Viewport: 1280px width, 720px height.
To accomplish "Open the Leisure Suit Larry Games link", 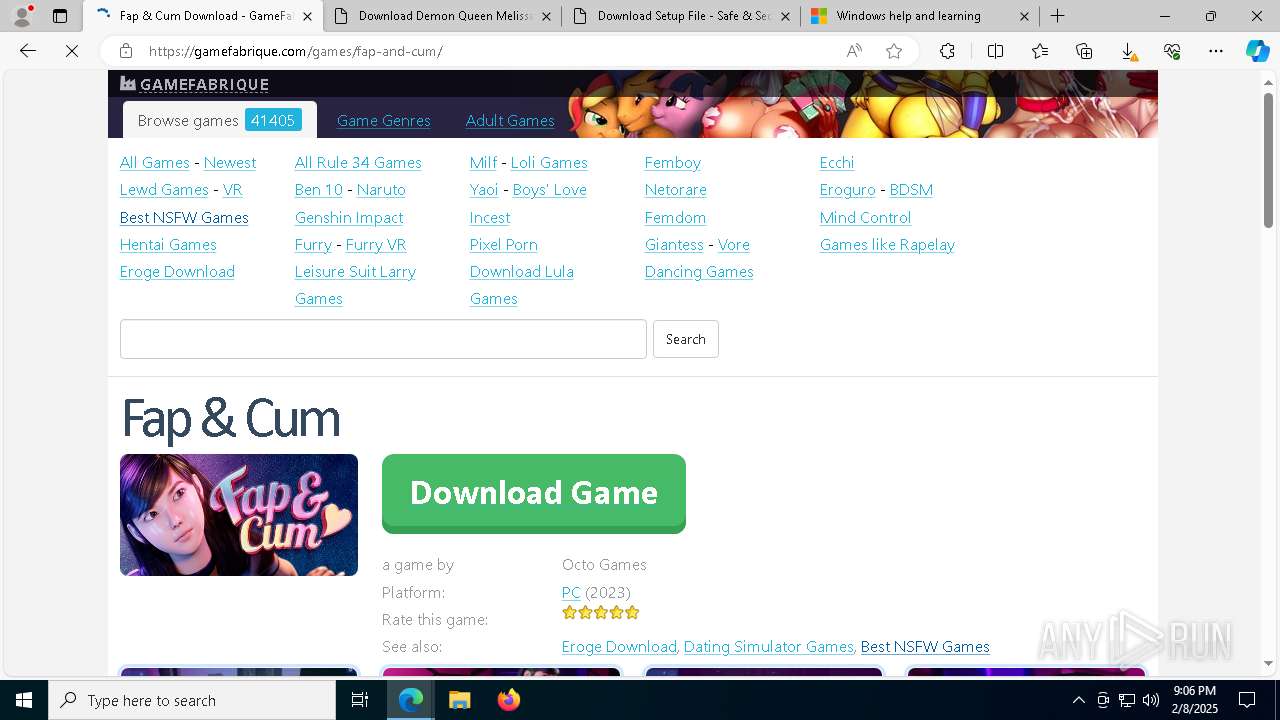I will 355,285.
